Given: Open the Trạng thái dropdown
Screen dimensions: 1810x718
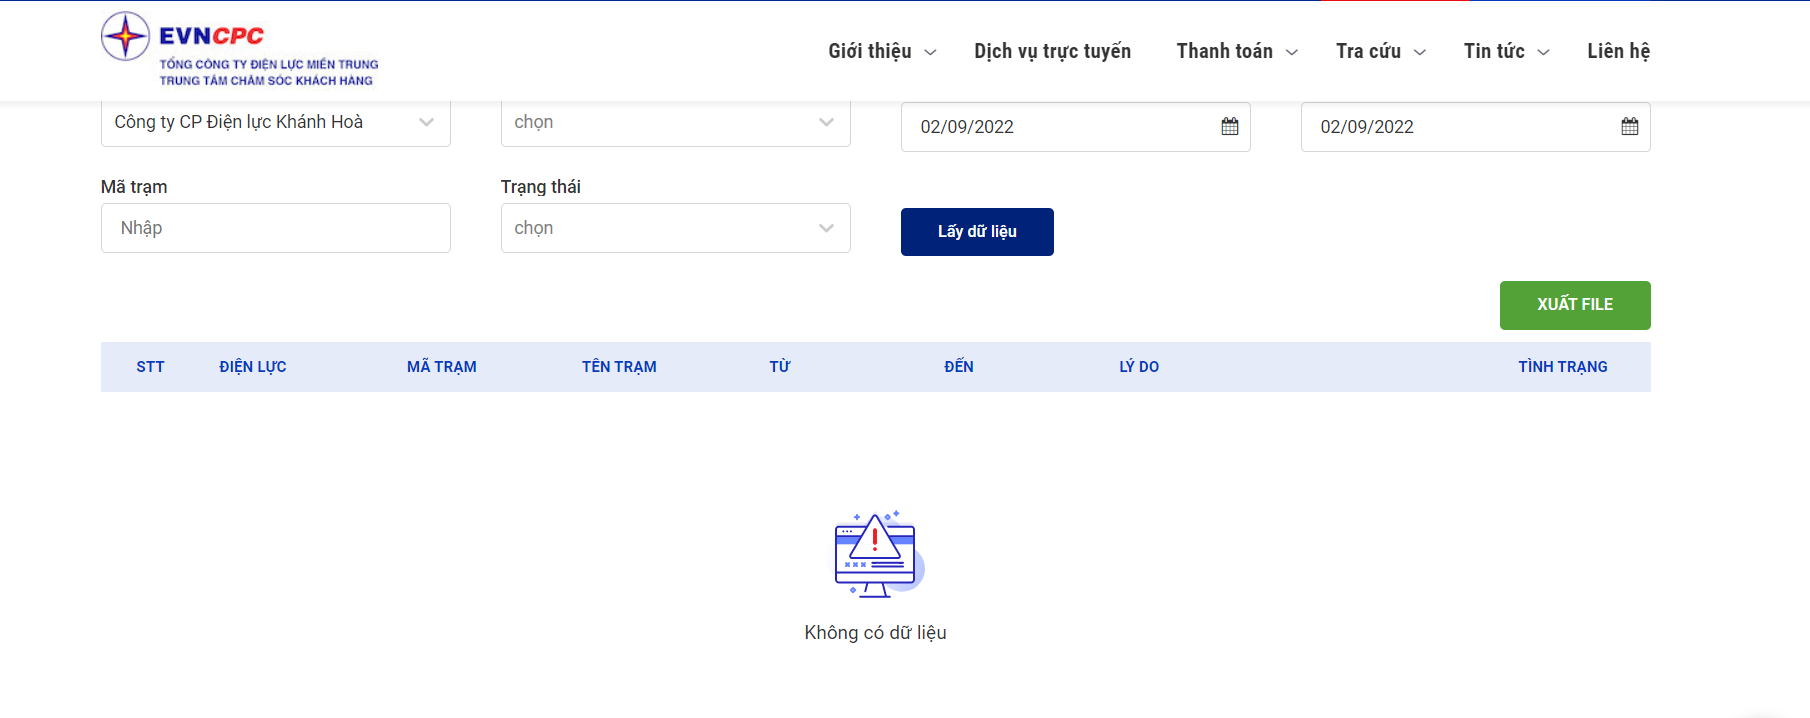Looking at the screenshot, I should [x=675, y=228].
